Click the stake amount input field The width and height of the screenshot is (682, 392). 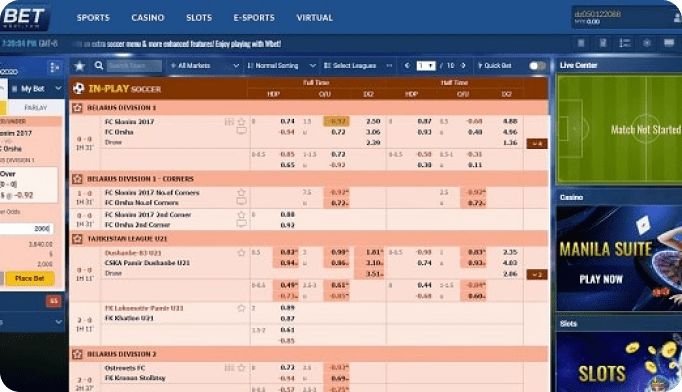(x=26, y=228)
